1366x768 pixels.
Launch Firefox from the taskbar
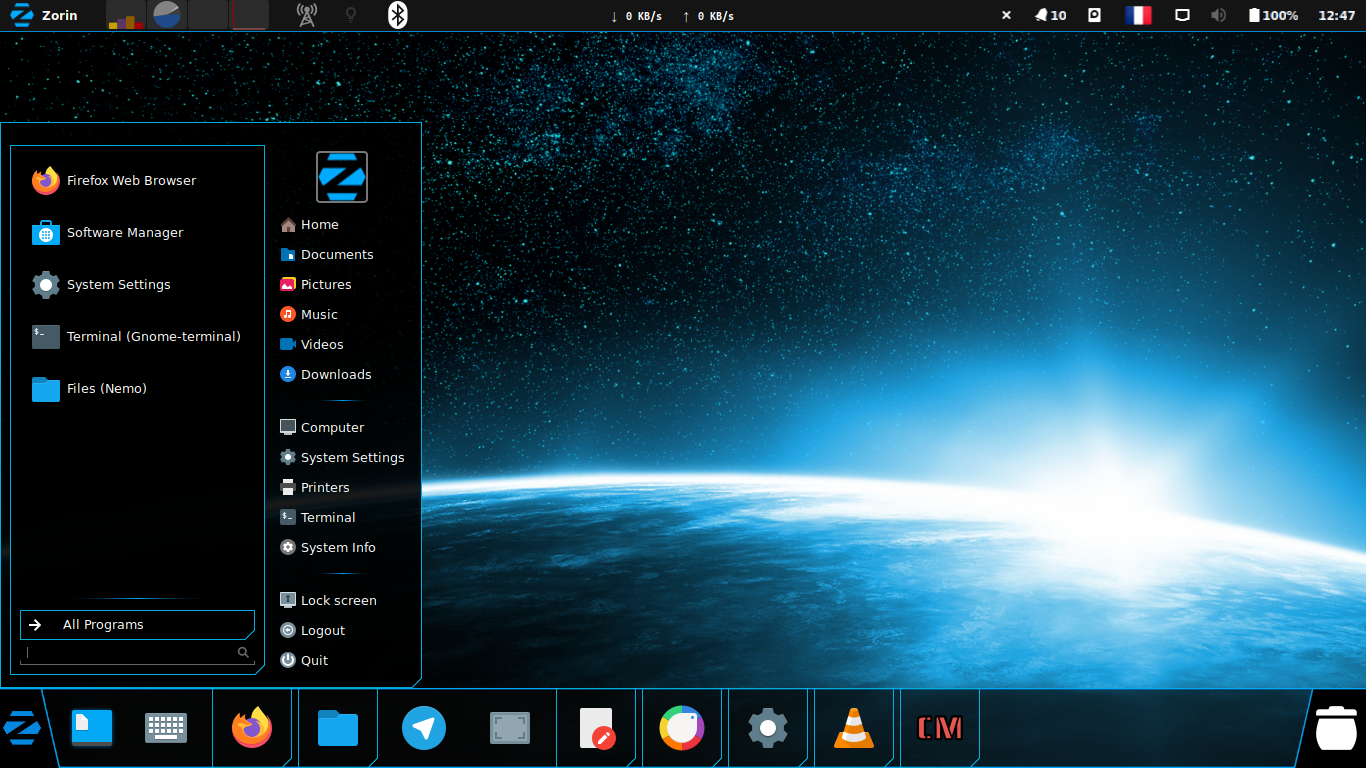(x=252, y=728)
